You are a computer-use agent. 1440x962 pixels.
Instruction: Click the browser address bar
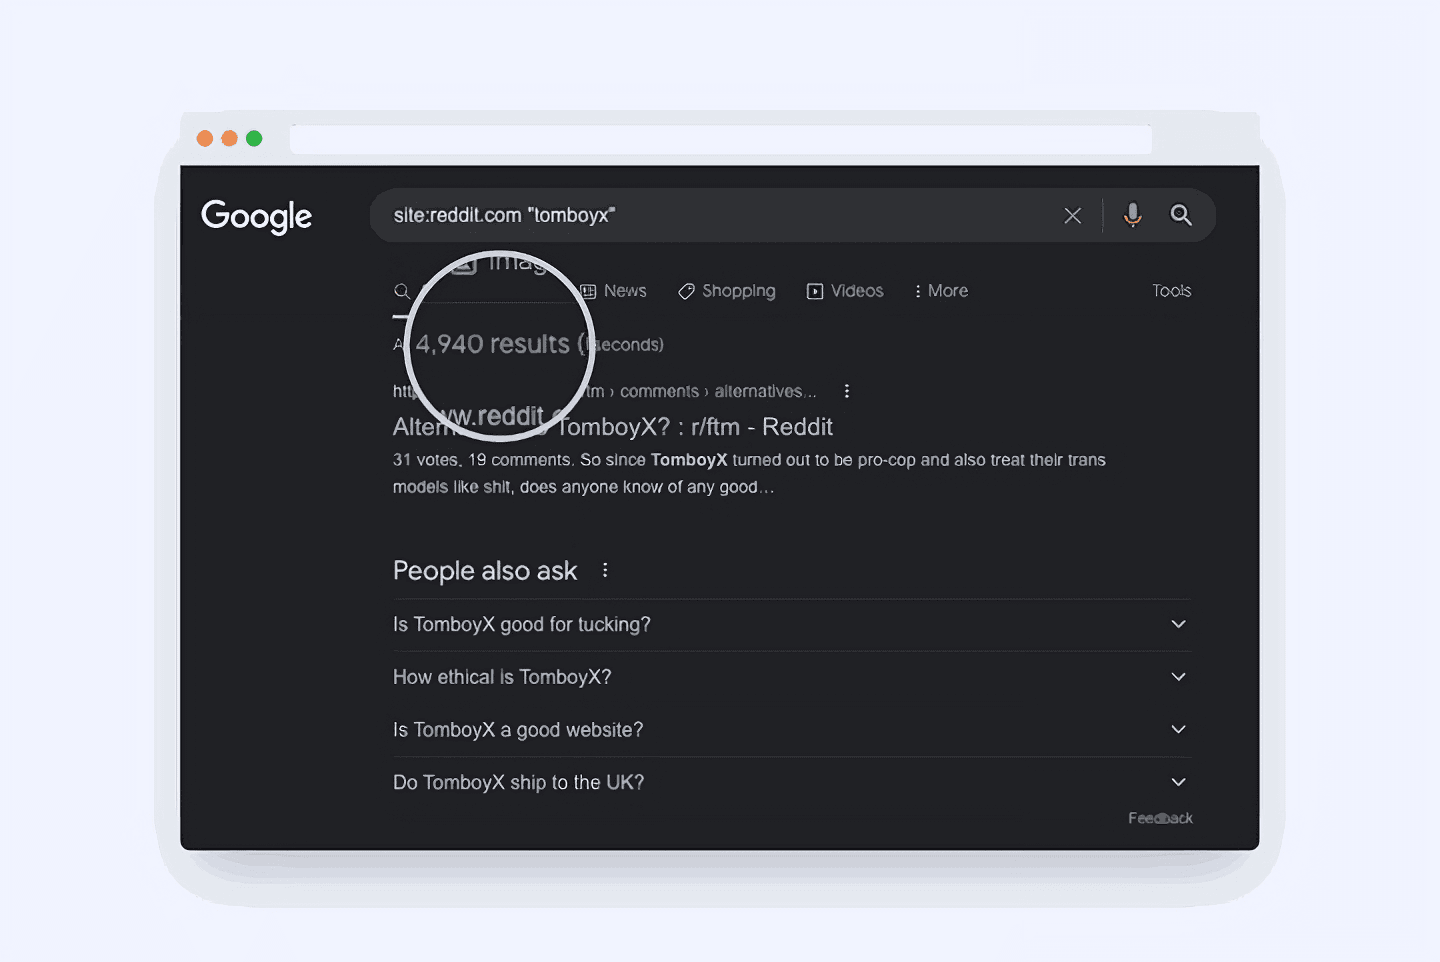721,139
